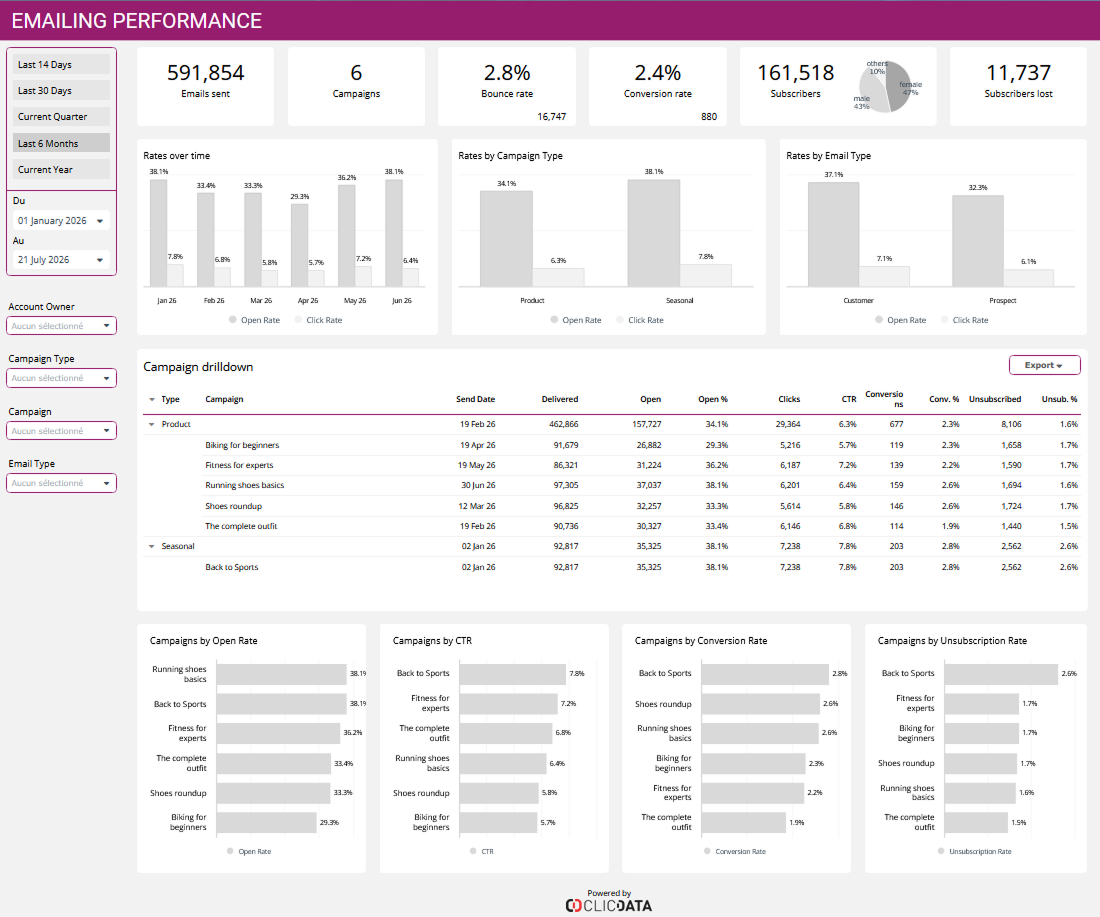
Task: Toggle Open Rate legend in Rates over time
Action: point(254,320)
